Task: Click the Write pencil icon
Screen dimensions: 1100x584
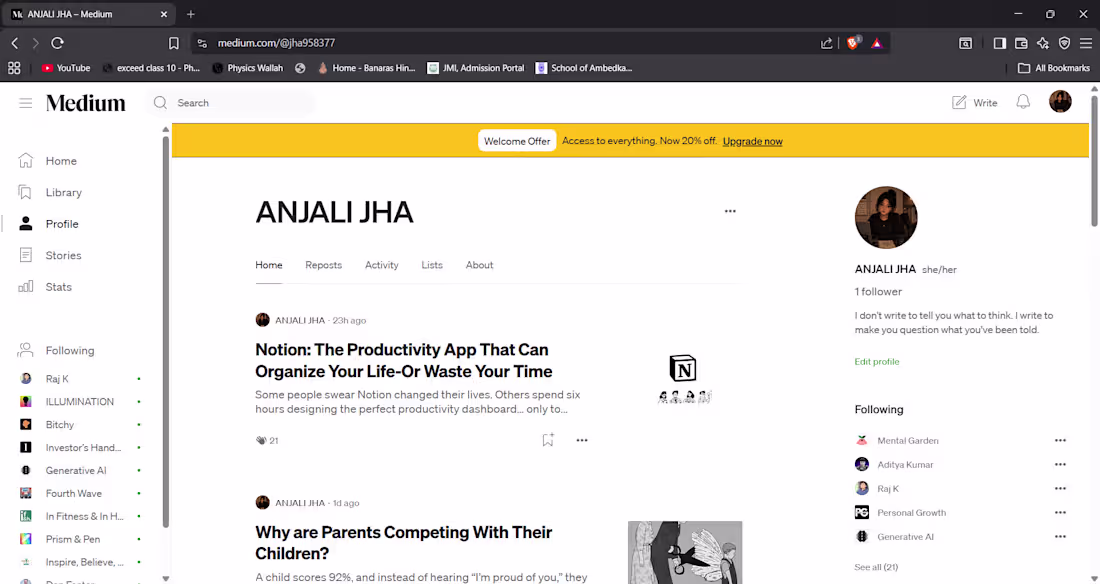Action: pos(959,102)
